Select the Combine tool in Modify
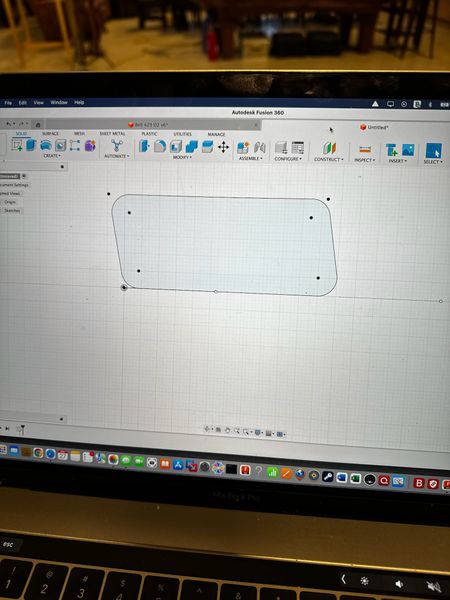This screenshot has width=450, height=600. 192,147
